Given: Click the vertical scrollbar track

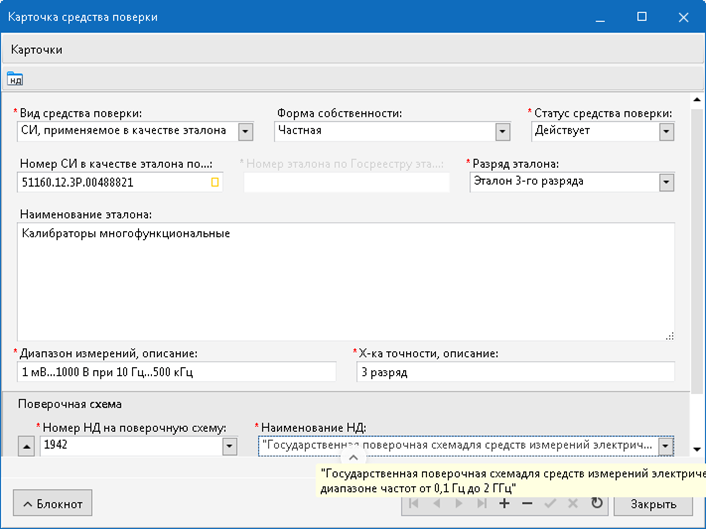Looking at the screenshot, I should coord(697,275).
